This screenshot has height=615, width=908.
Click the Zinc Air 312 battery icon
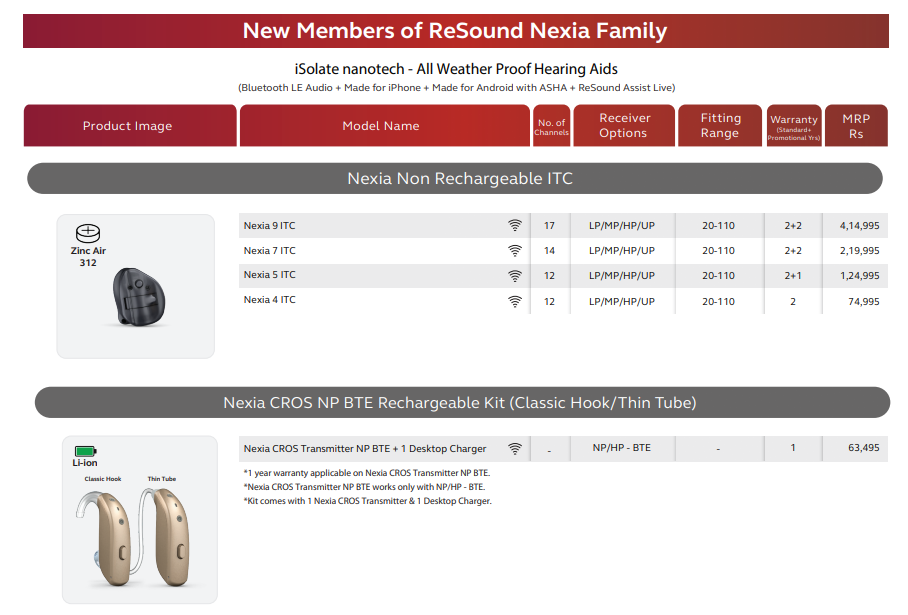[x=88, y=233]
